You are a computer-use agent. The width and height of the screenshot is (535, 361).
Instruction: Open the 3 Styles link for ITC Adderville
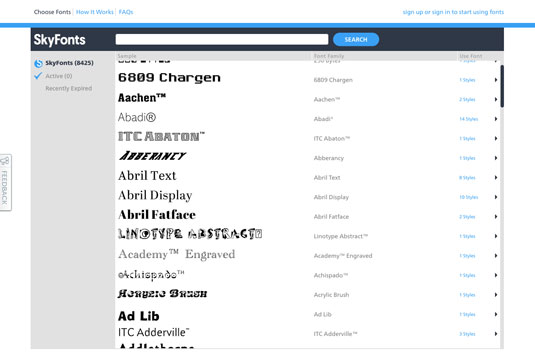tap(467, 334)
